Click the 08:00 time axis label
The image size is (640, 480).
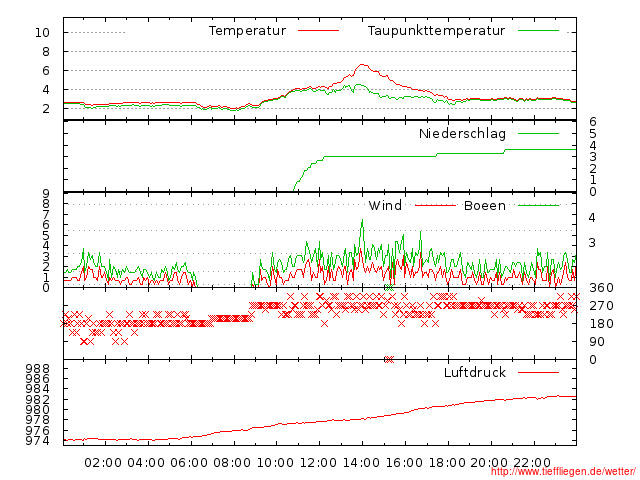pyautogui.click(x=232, y=463)
